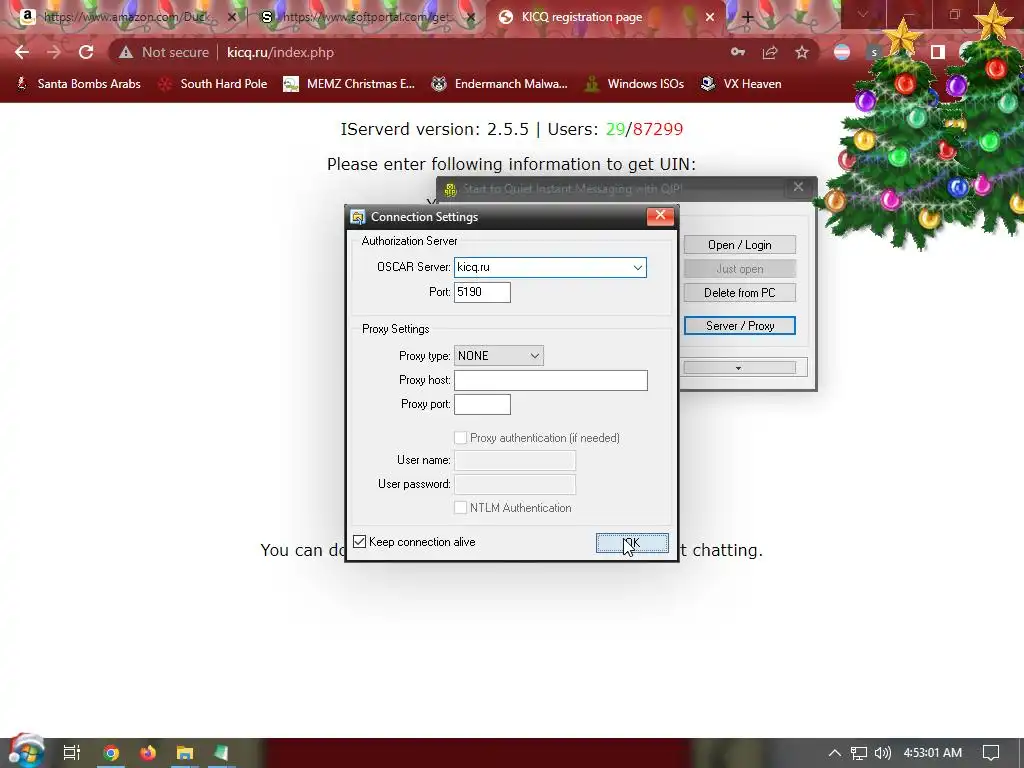Open the striped flag extension icon
This screenshot has height=768, width=1024.
click(x=842, y=52)
